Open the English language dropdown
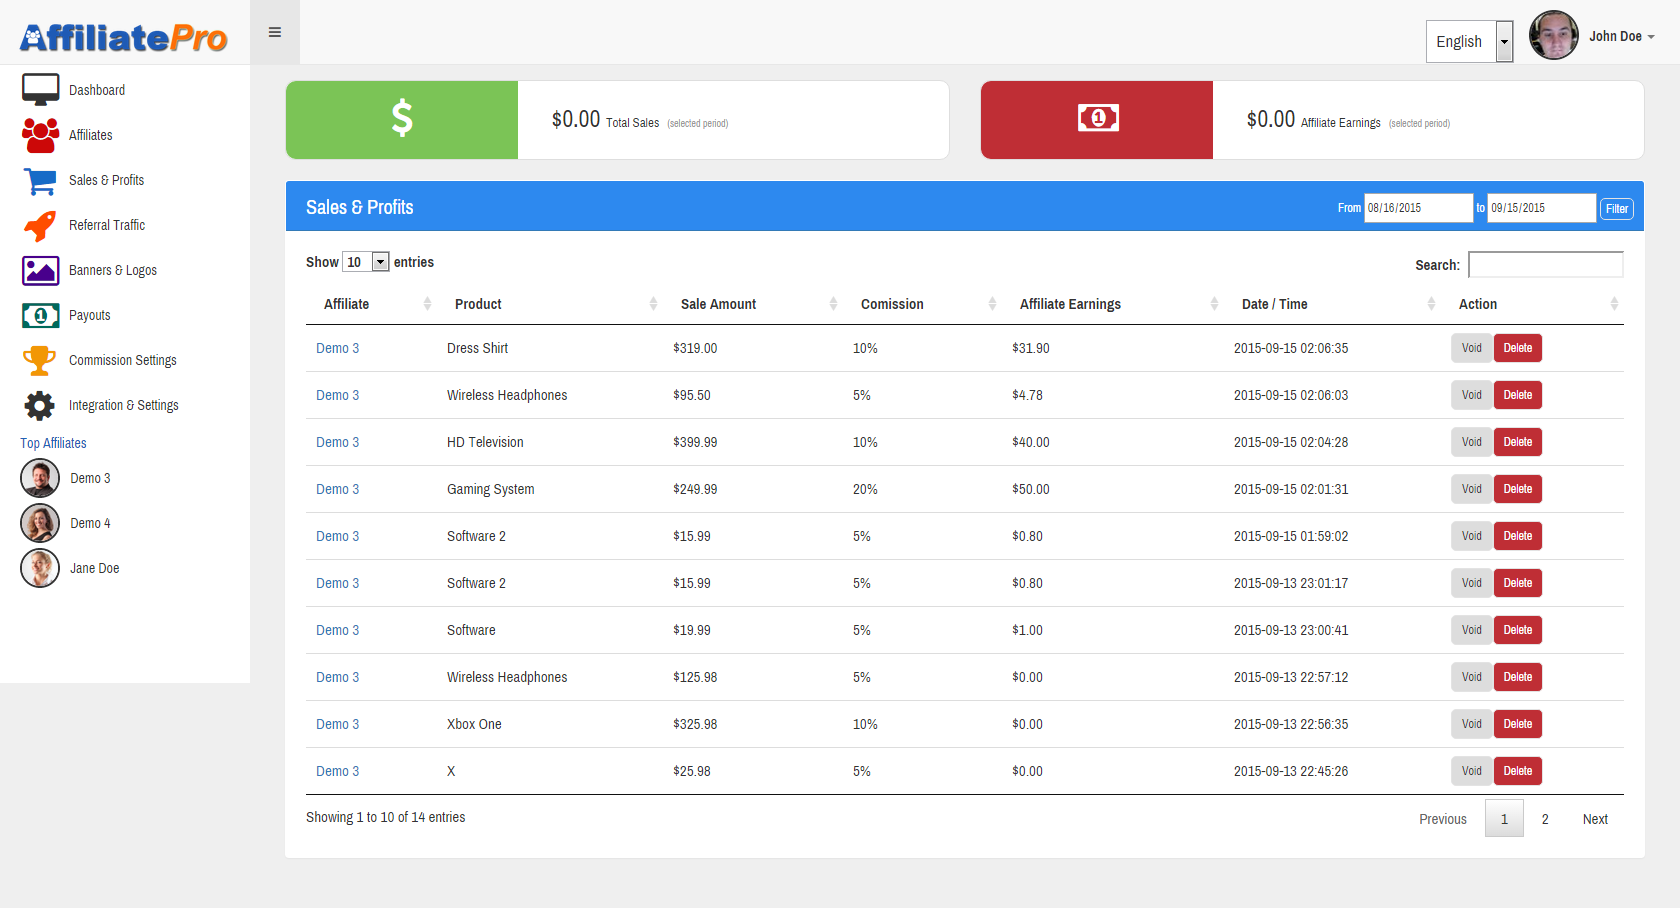 (1468, 42)
